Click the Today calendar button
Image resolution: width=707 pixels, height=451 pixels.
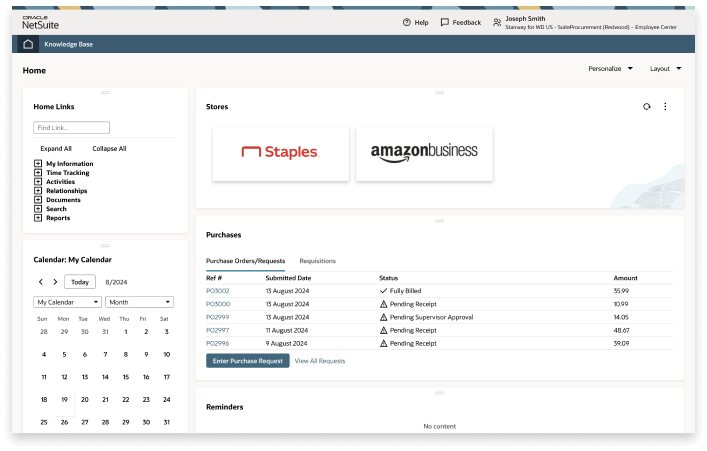(80, 282)
